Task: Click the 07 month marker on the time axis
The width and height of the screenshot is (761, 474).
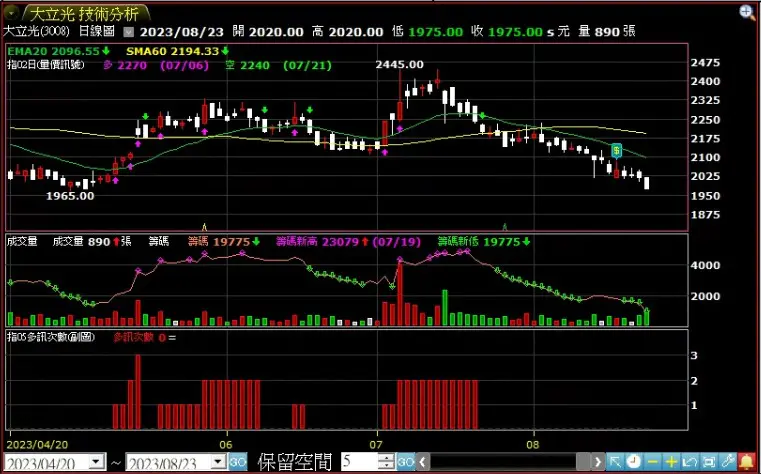Action: coord(376,444)
